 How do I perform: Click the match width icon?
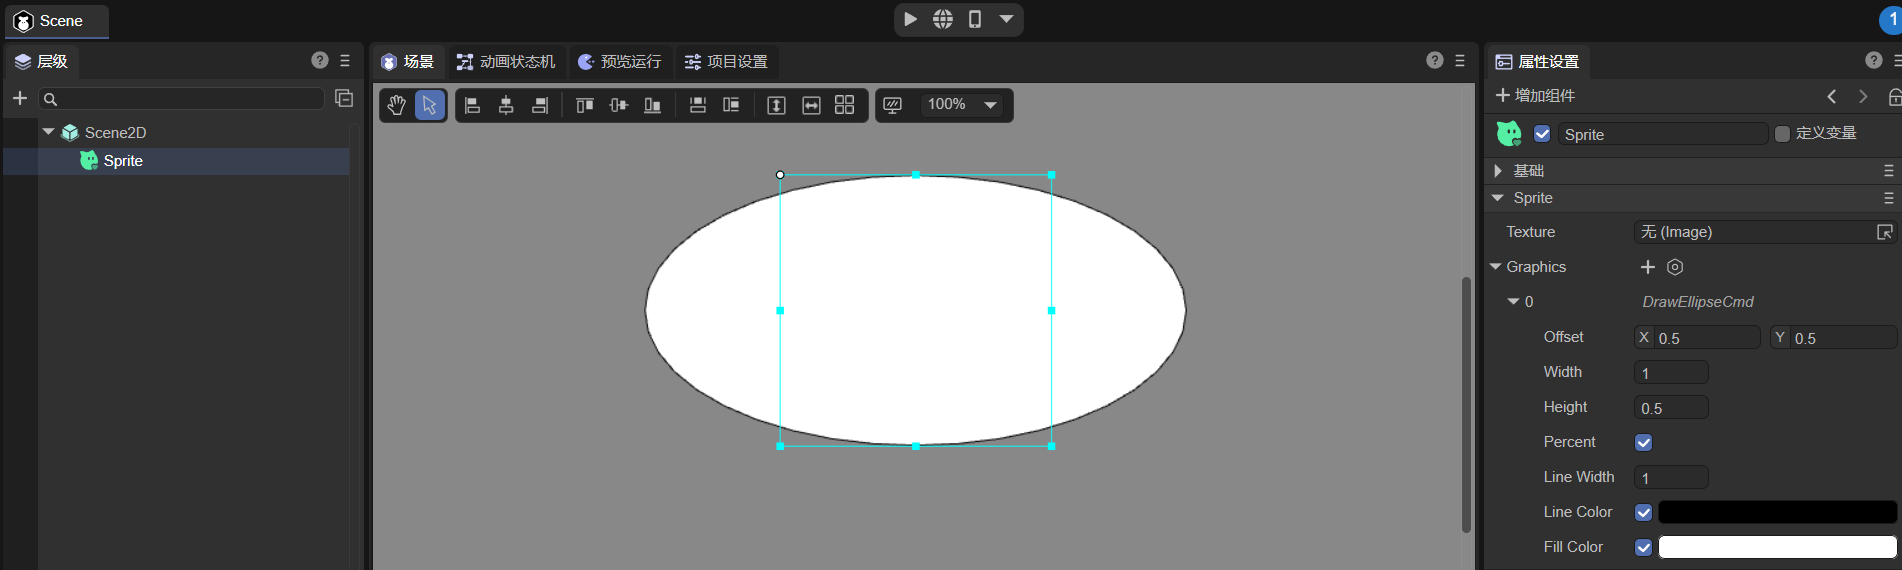(x=811, y=105)
